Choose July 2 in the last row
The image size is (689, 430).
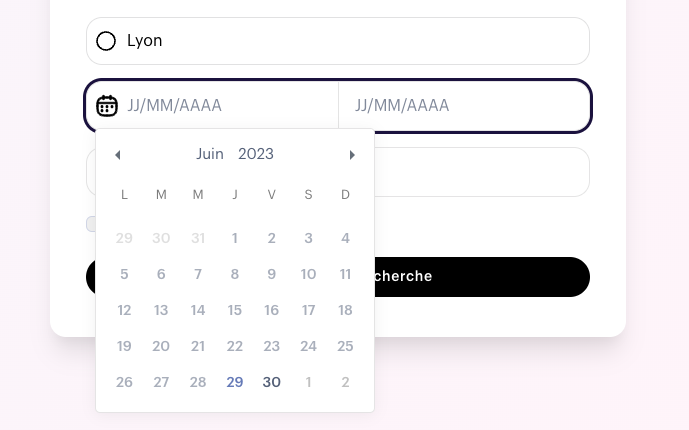click(x=345, y=382)
